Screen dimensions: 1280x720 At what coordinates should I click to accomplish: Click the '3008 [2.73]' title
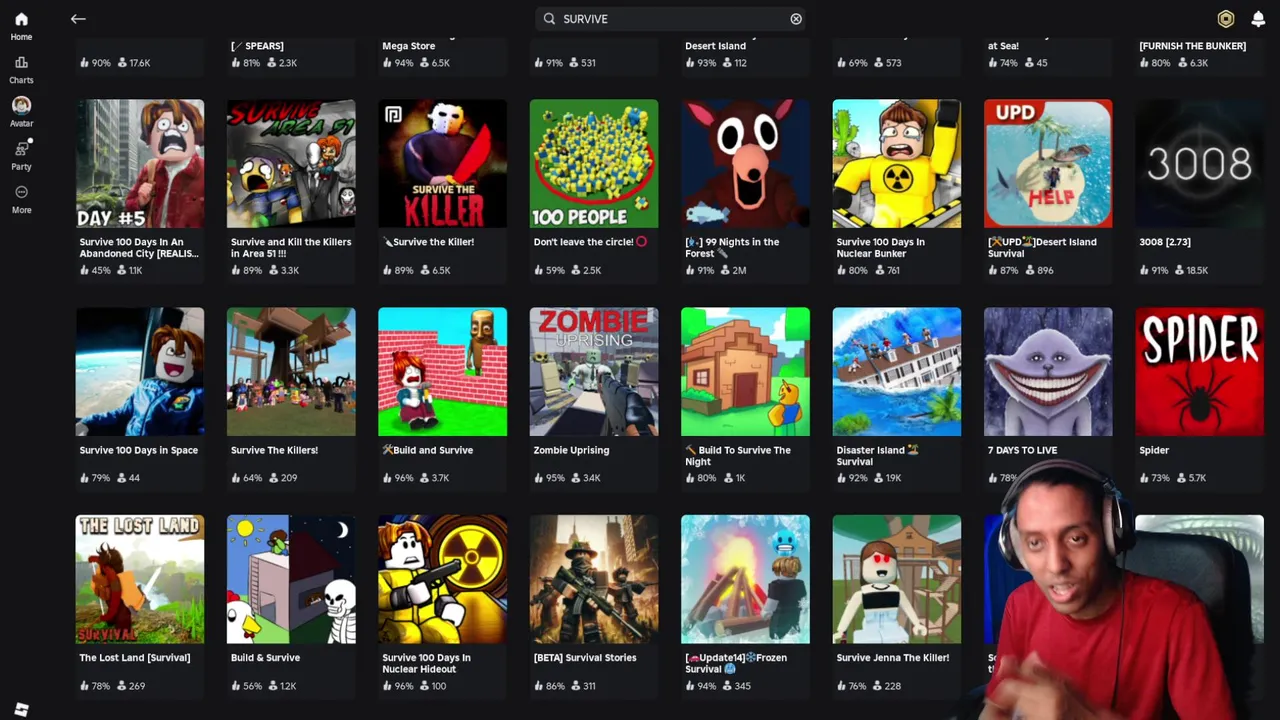point(1165,242)
